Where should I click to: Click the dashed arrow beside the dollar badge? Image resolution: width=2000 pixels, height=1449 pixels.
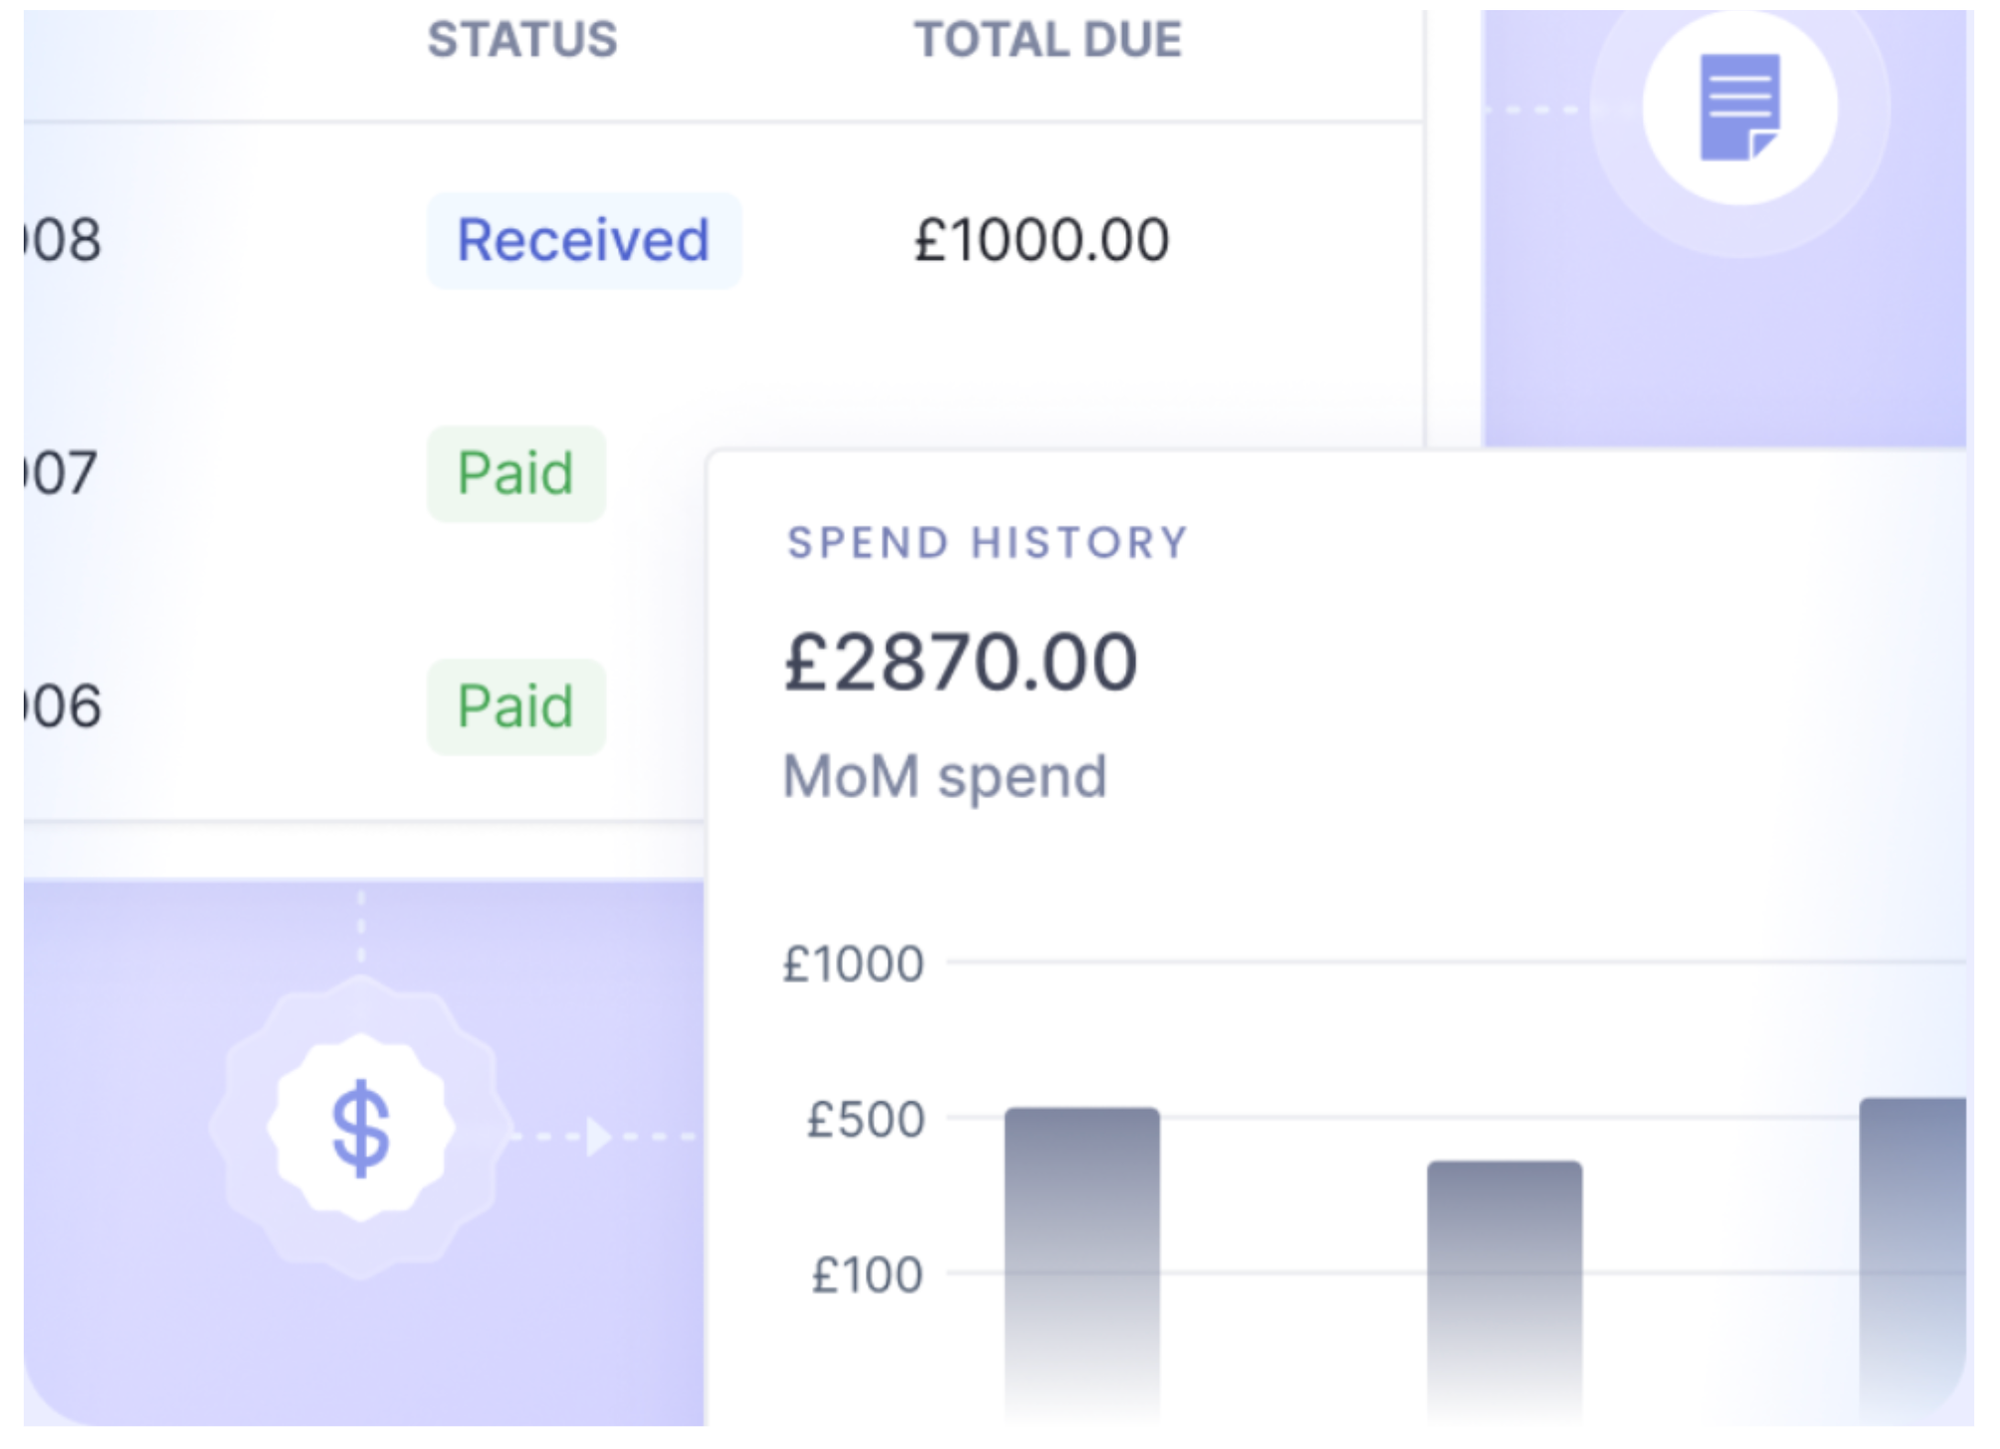(600, 1137)
